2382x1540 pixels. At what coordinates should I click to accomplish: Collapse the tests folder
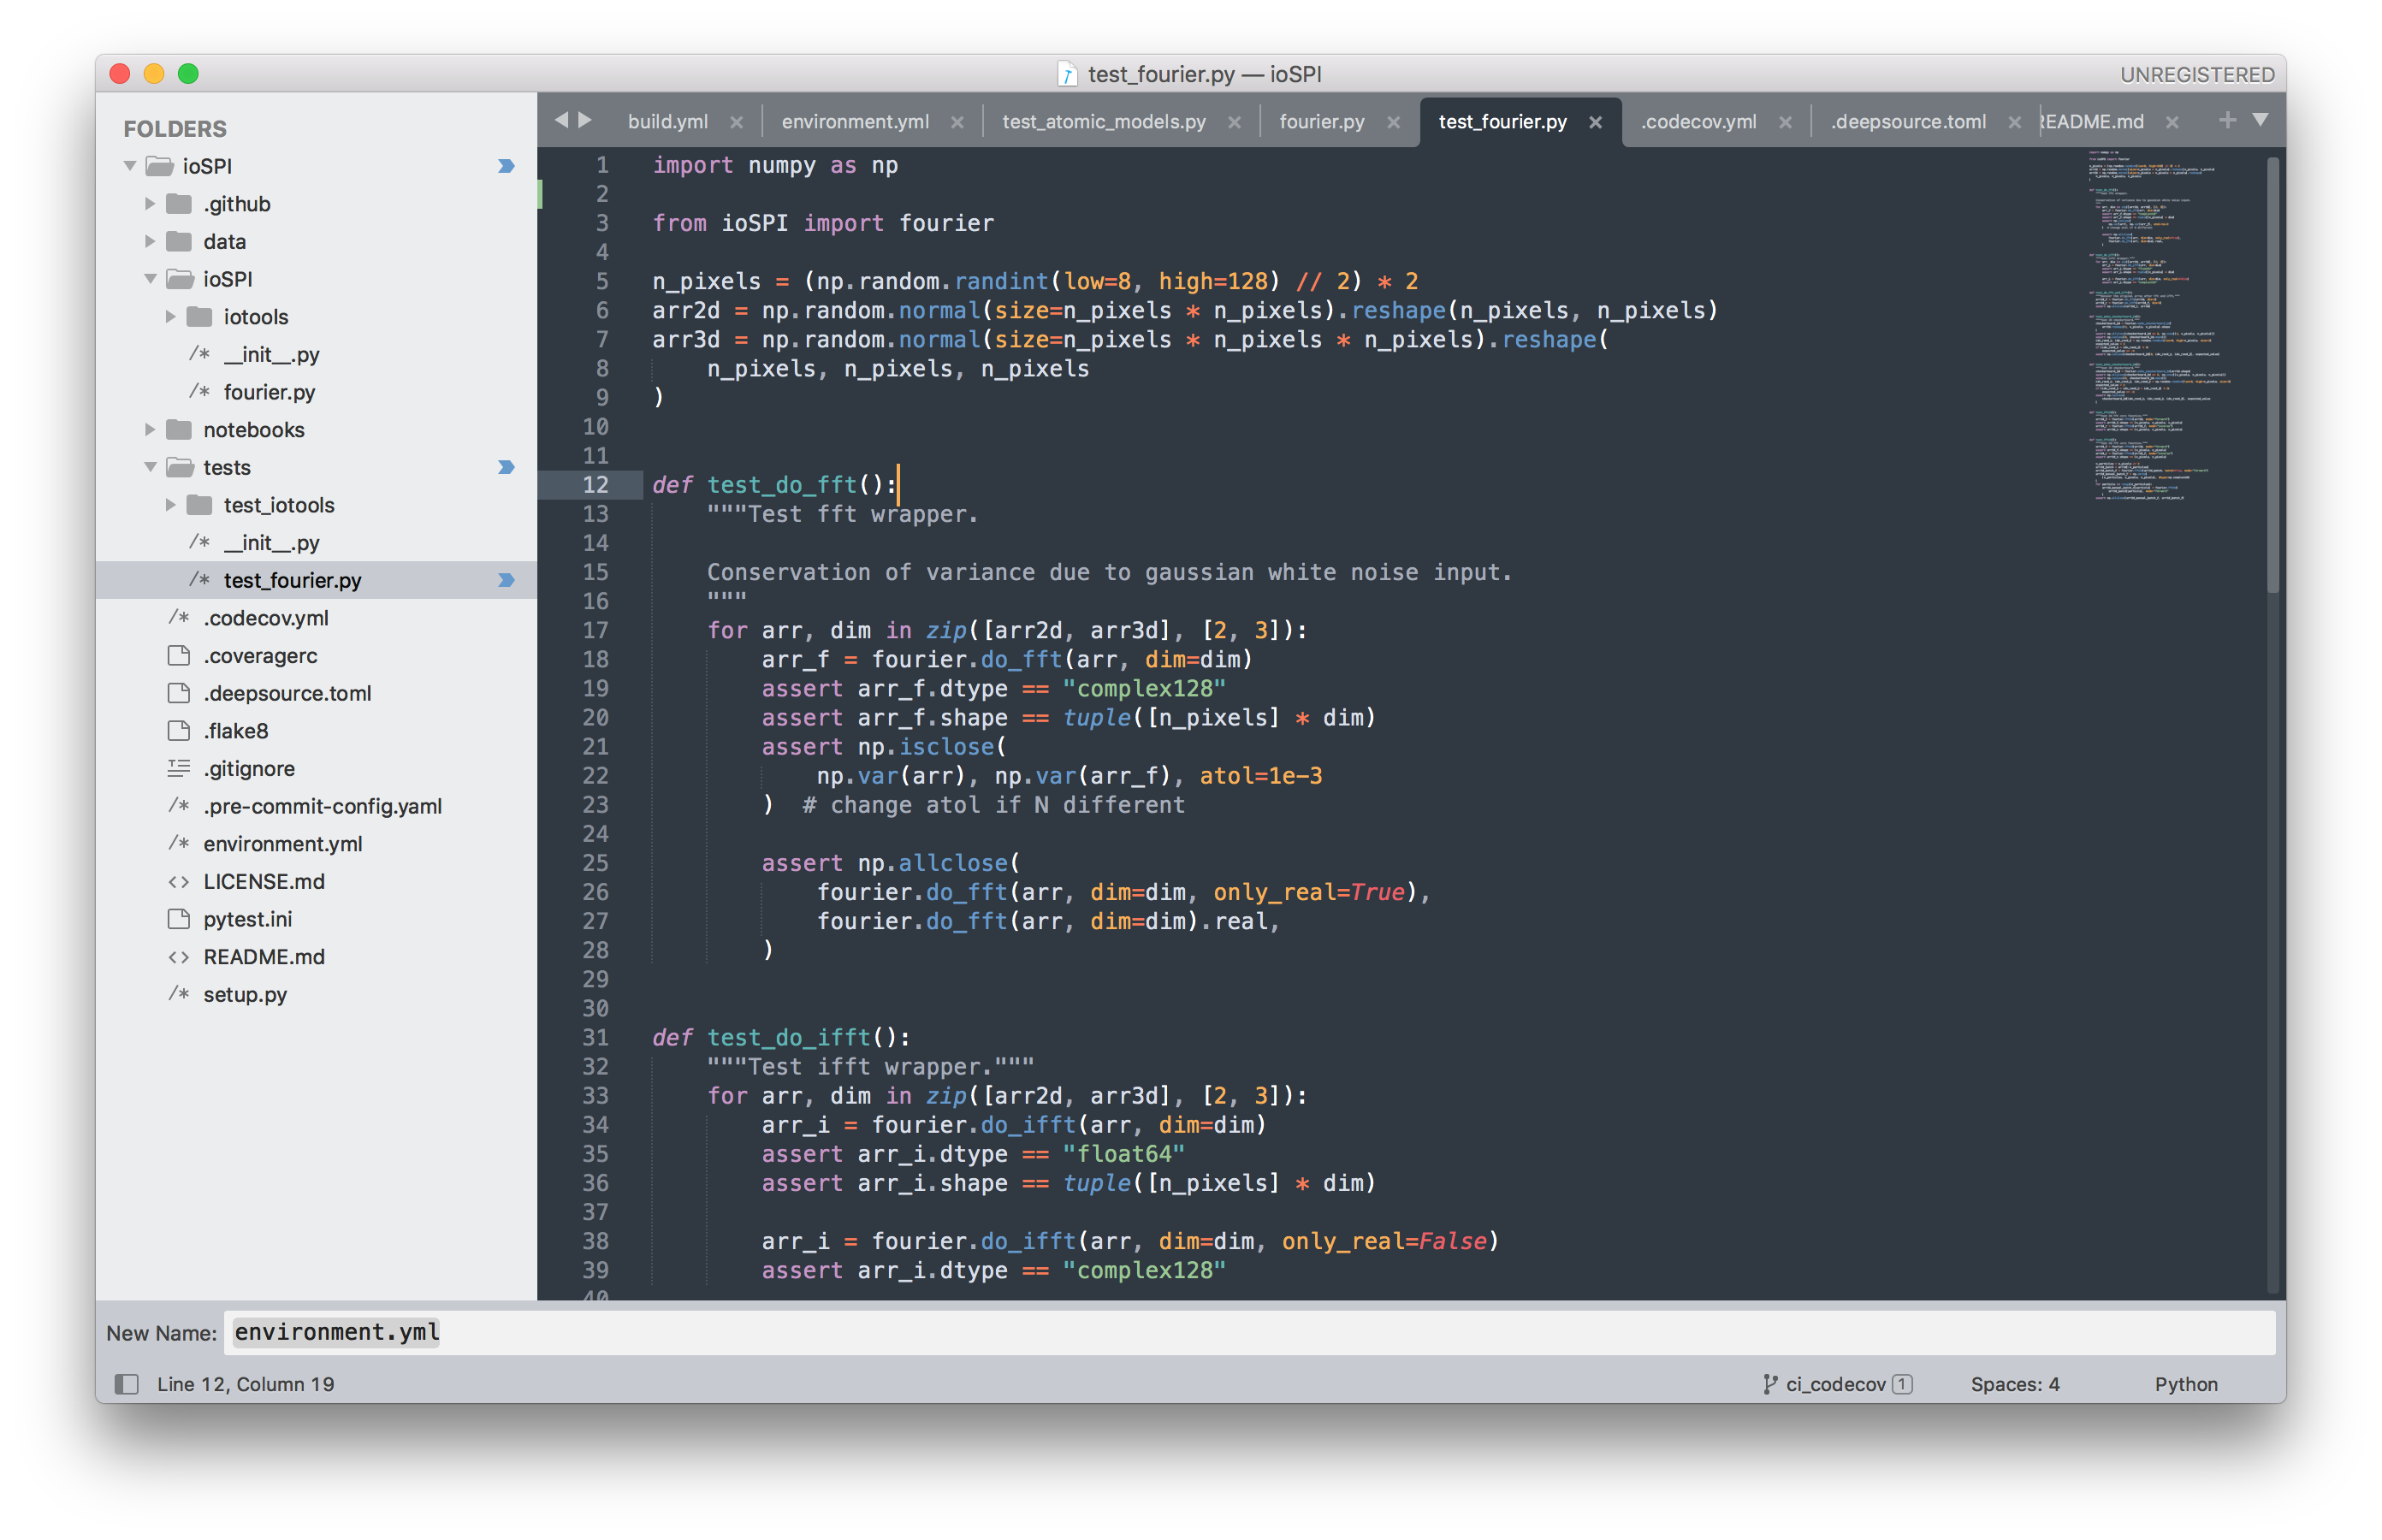coord(150,467)
